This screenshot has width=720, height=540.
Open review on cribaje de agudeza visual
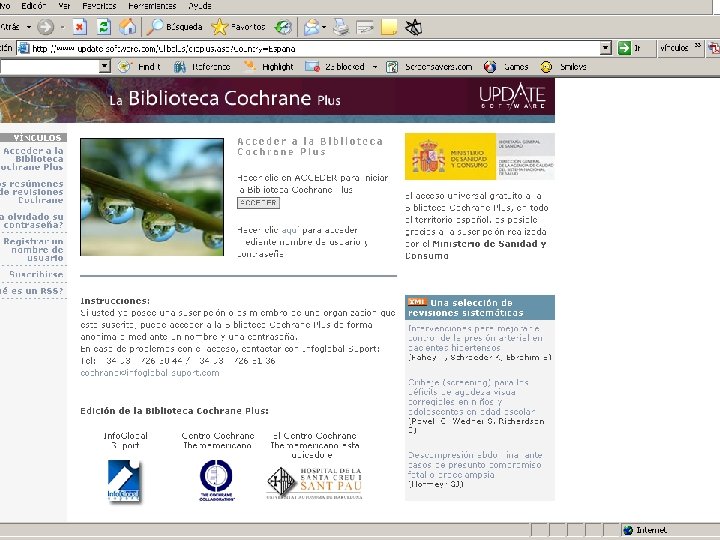[x=472, y=397]
